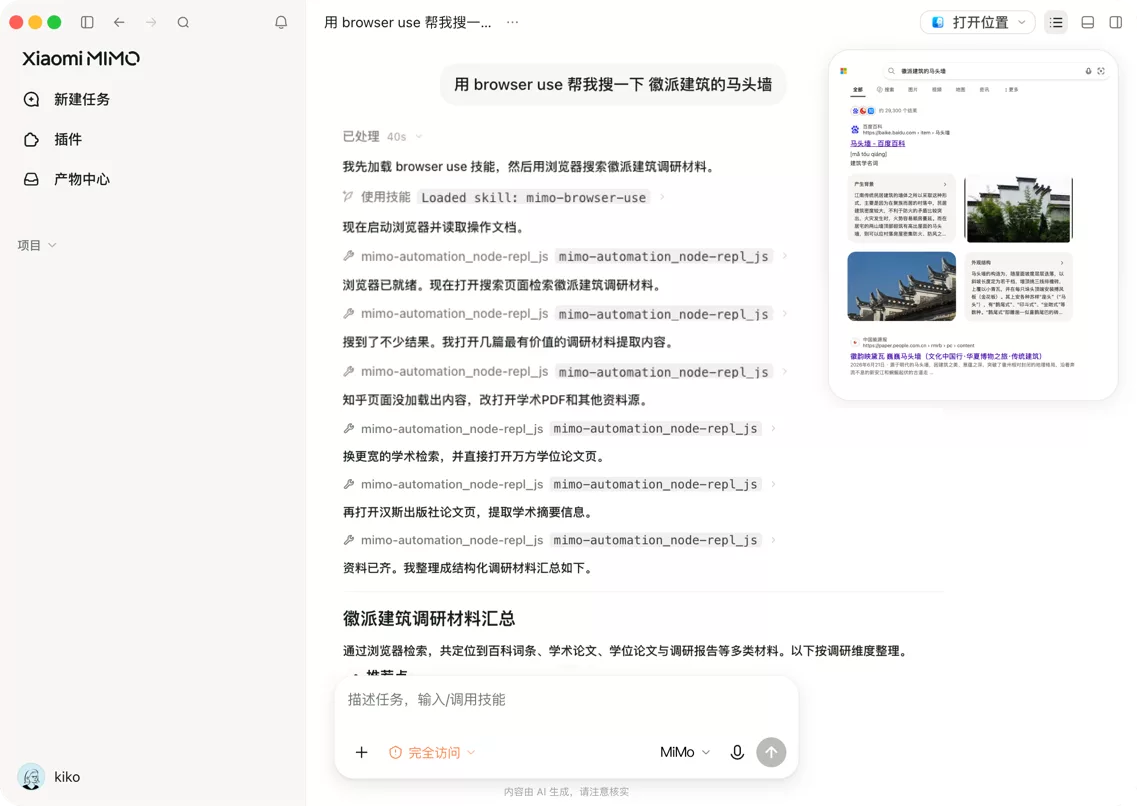
Task: Click the conversation title 用 browser use 帮我搜一
Action: coord(408,22)
